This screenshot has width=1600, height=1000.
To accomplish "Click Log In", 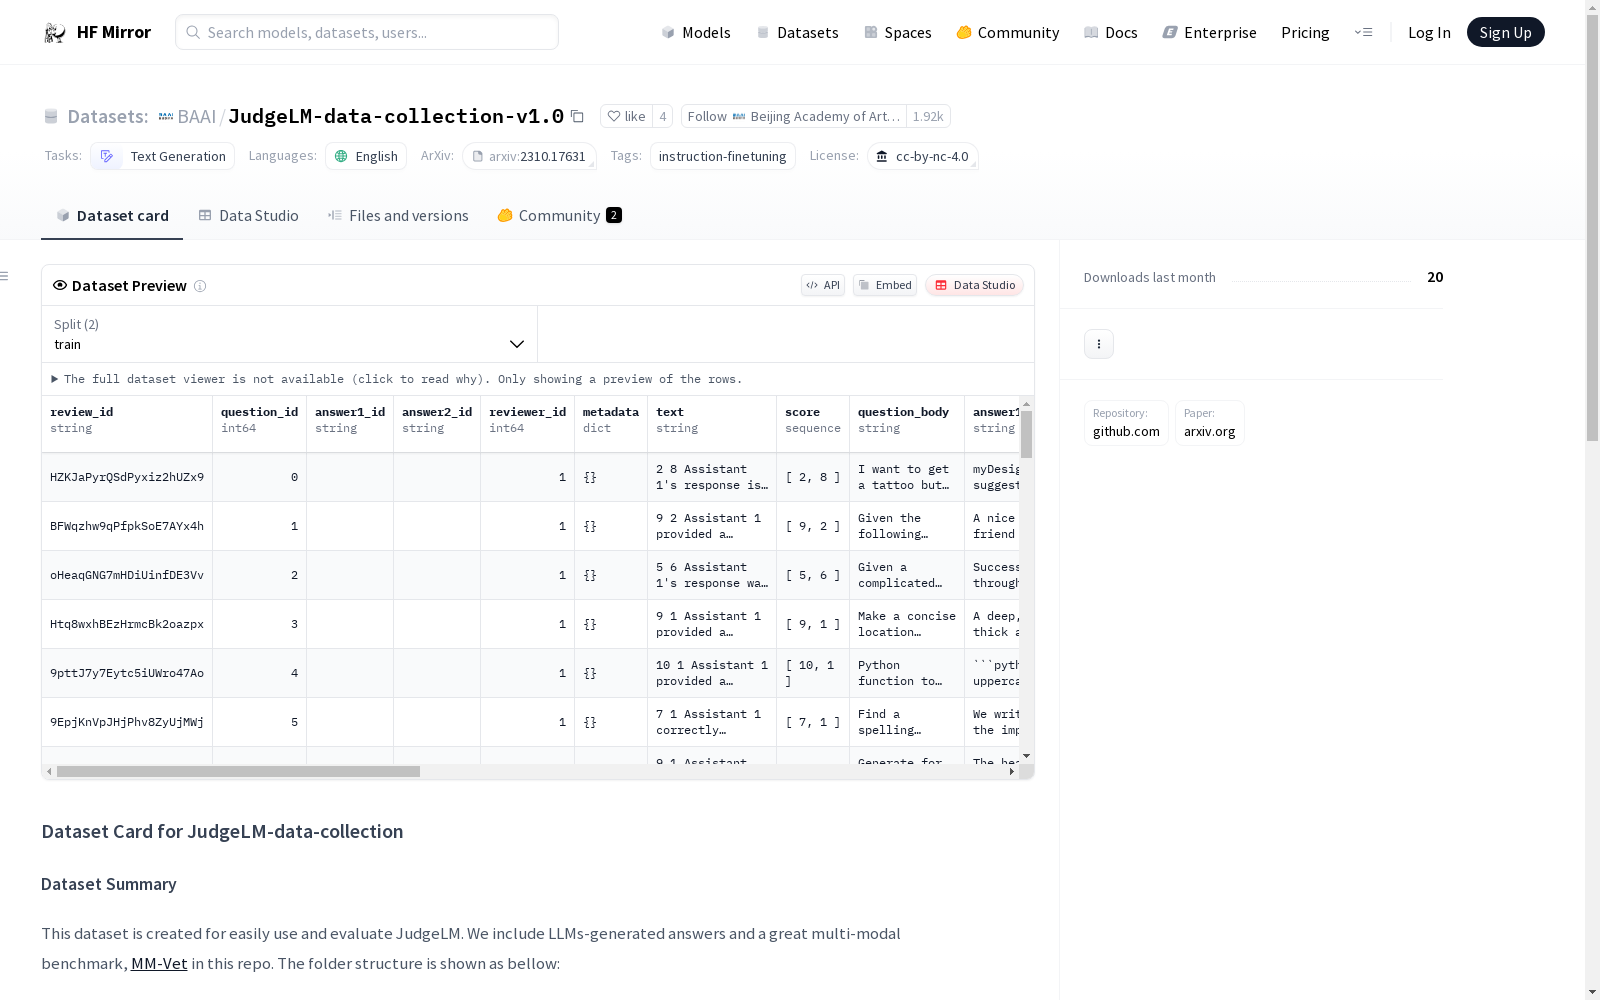I will pos(1429,32).
